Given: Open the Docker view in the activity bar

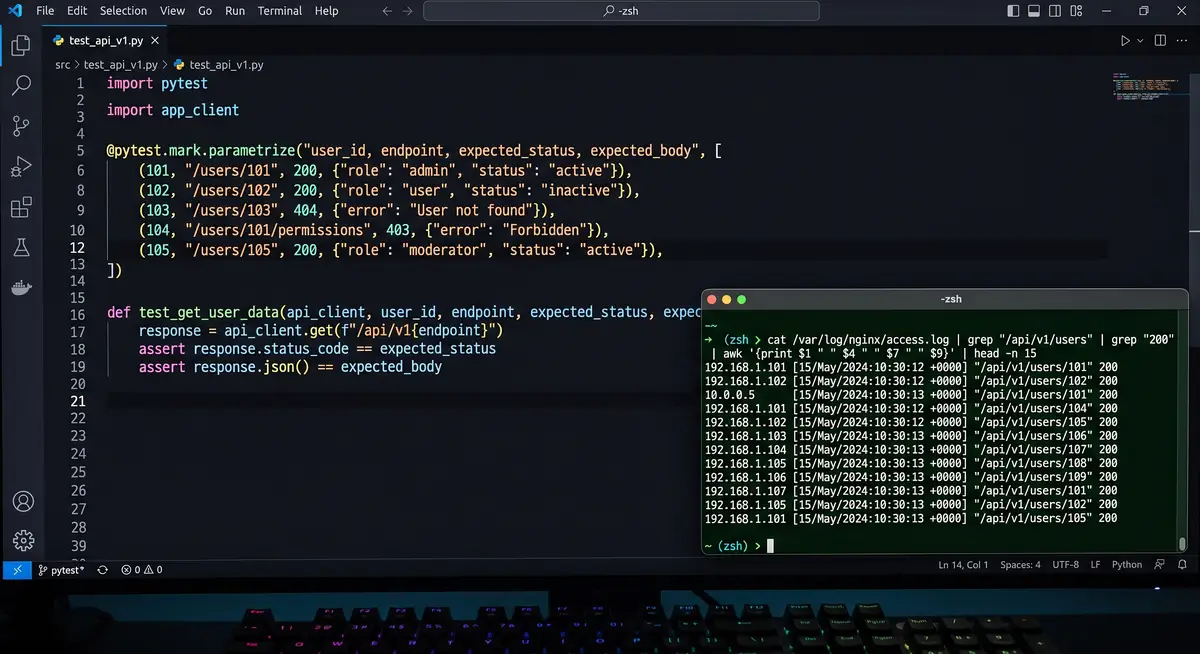Looking at the screenshot, I should [21, 288].
